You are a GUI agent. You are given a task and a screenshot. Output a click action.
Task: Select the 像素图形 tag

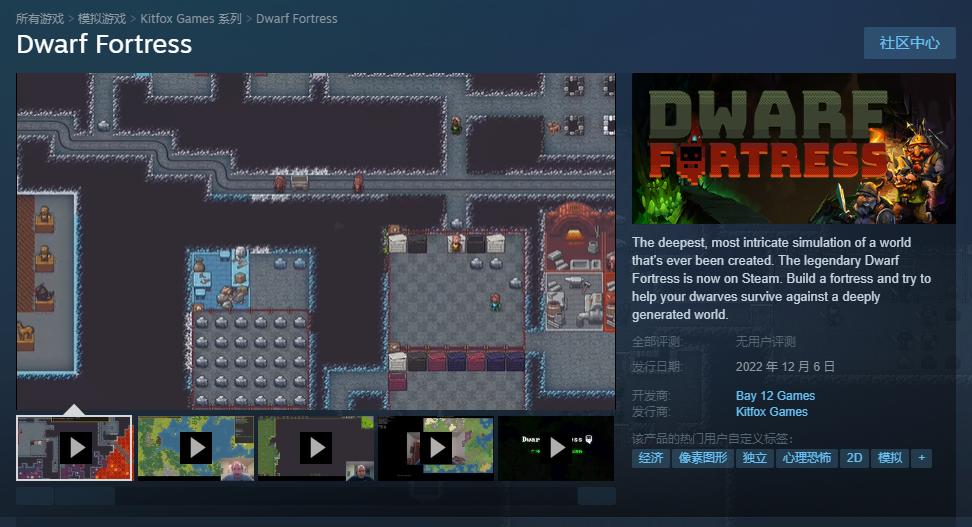[x=703, y=458]
